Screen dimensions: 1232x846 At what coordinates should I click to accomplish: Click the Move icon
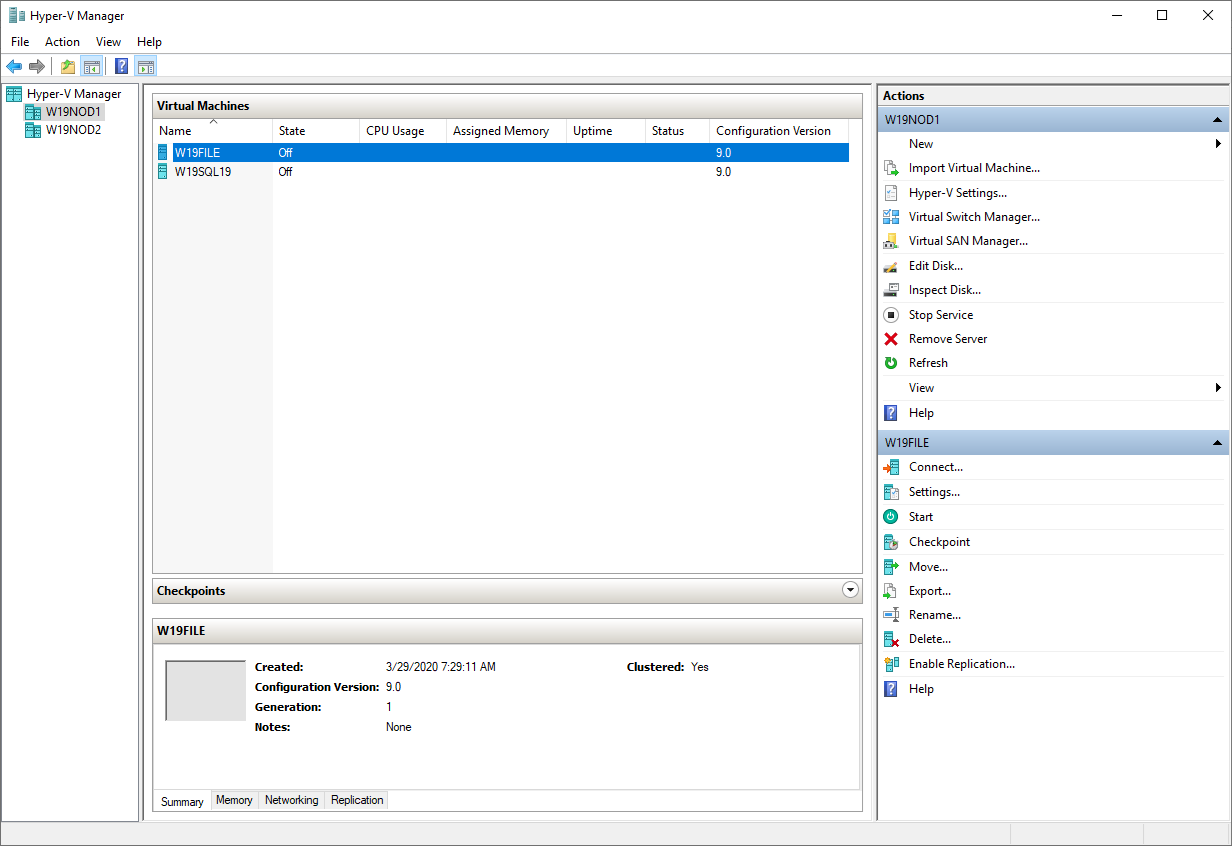(x=891, y=567)
